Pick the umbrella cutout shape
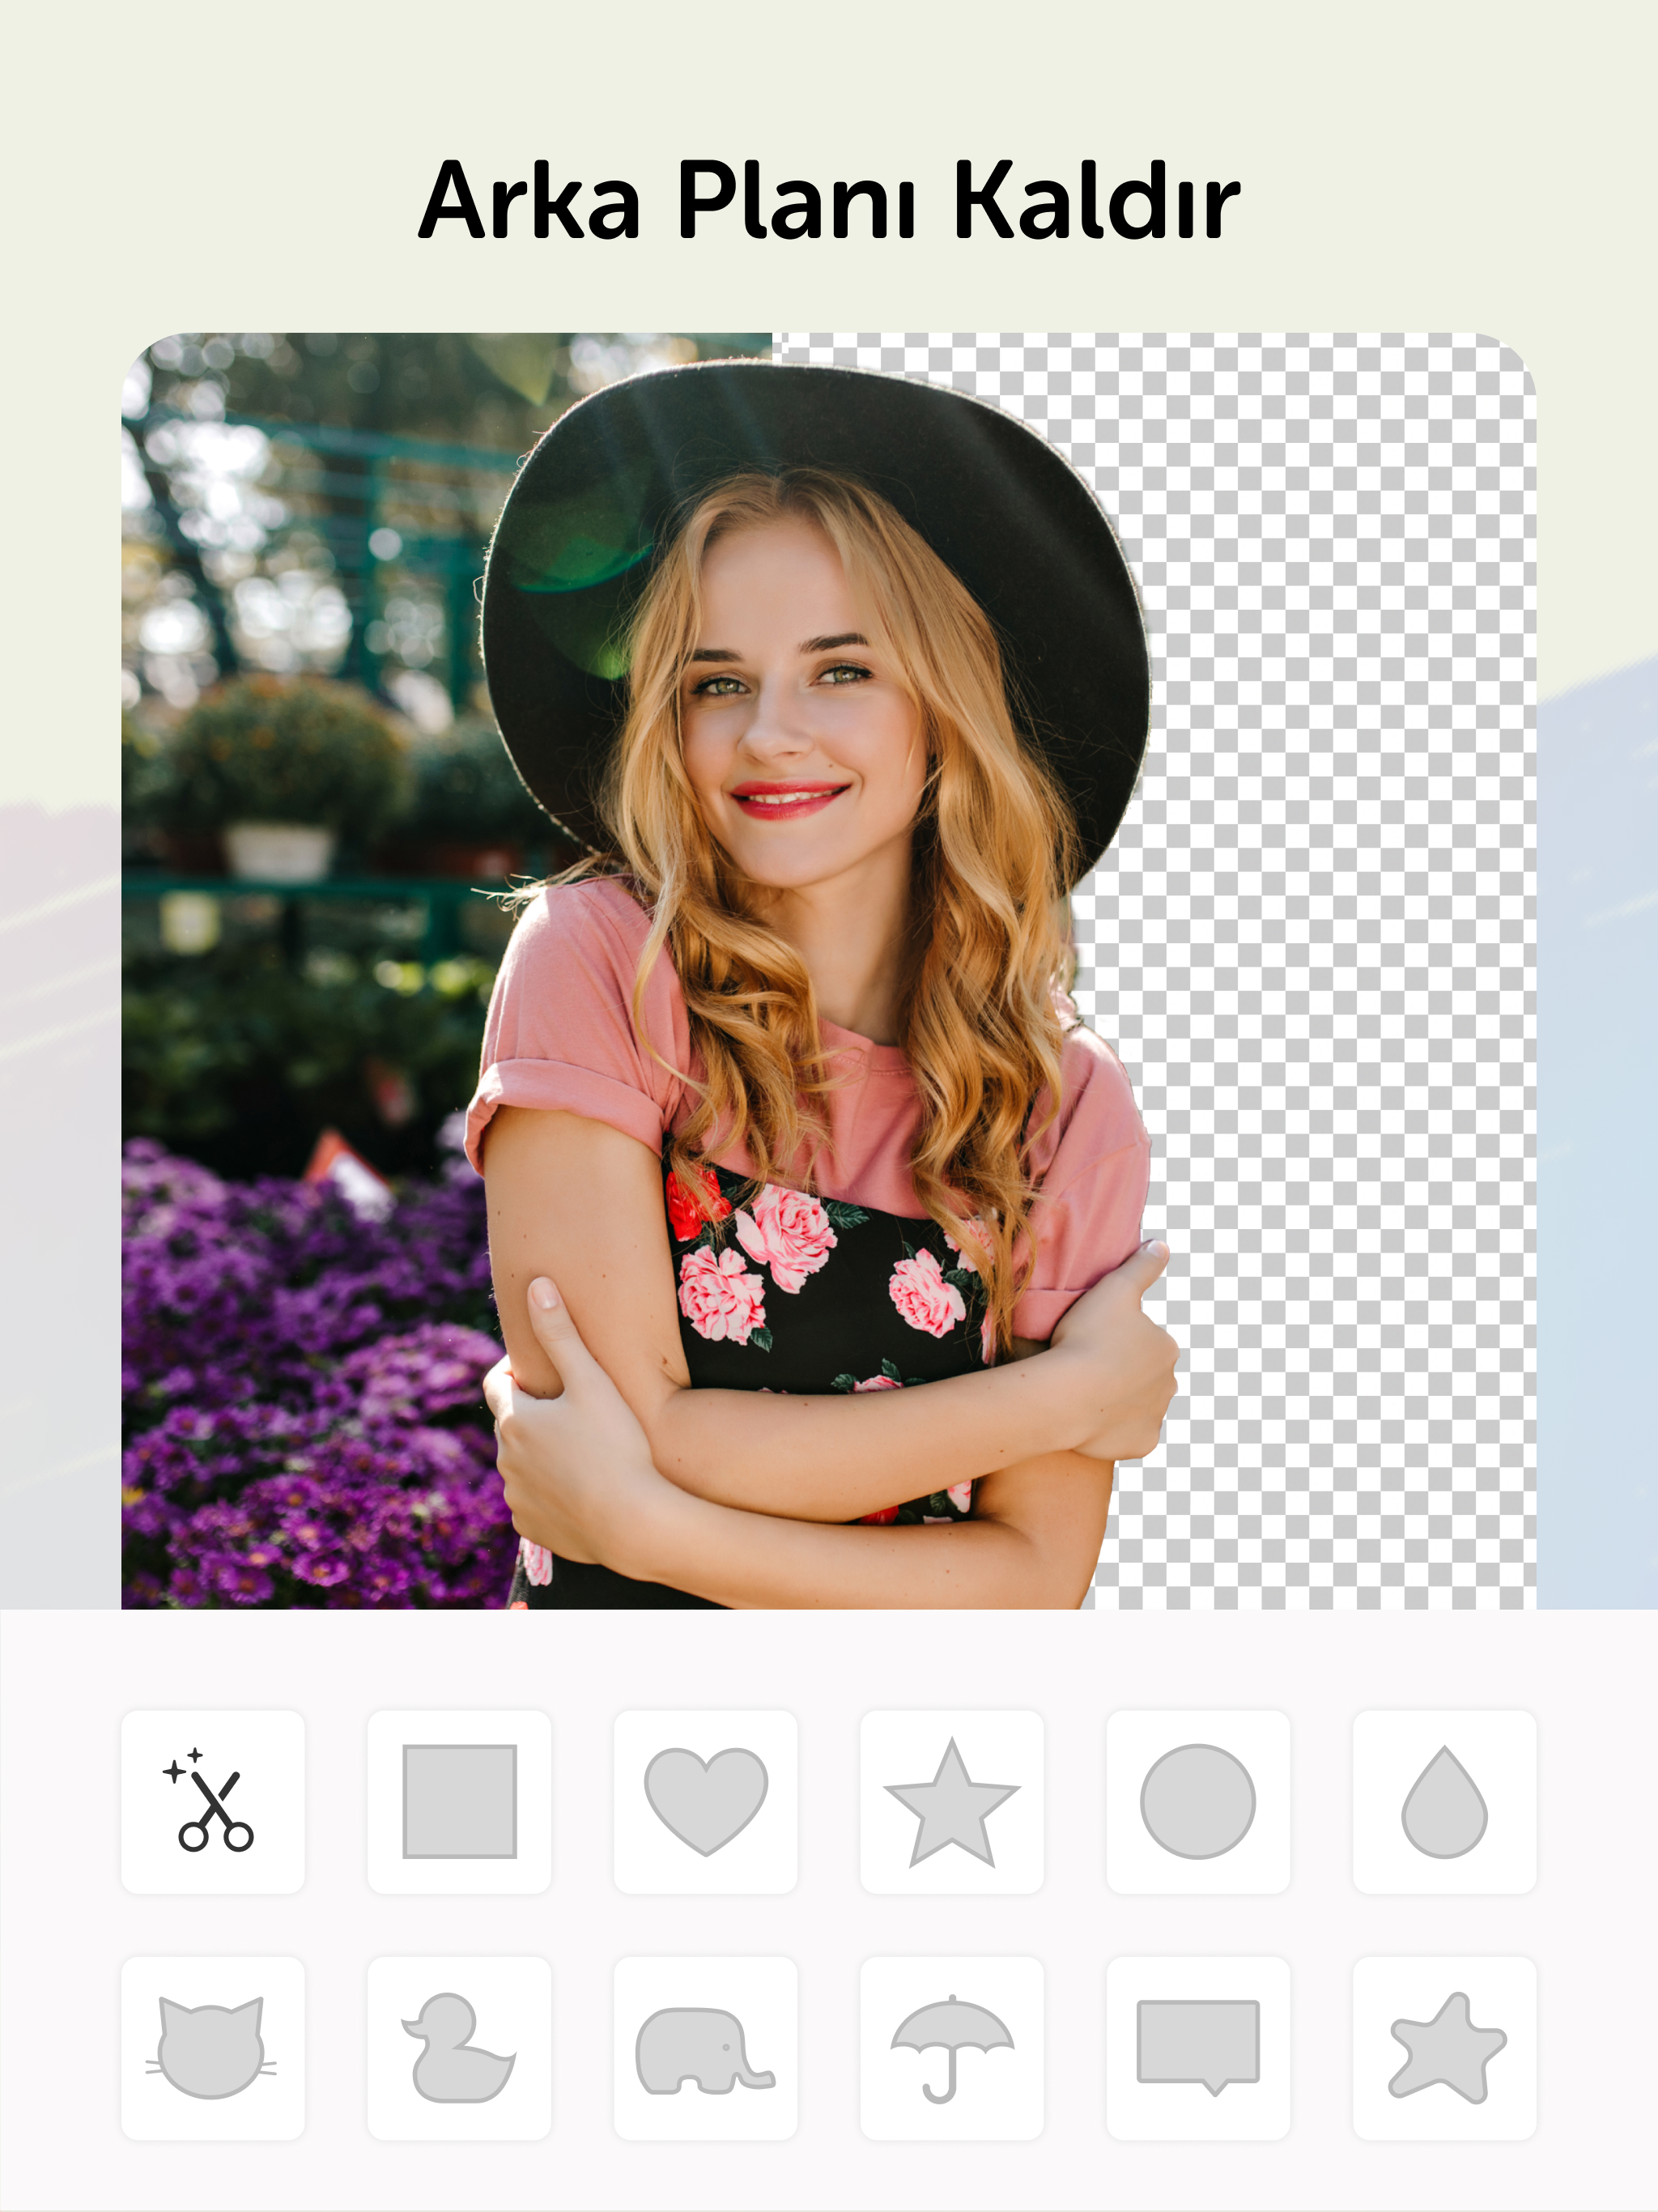This screenshot has width=1658, height=2212. pyautogui.click(x=951, y=2047)
